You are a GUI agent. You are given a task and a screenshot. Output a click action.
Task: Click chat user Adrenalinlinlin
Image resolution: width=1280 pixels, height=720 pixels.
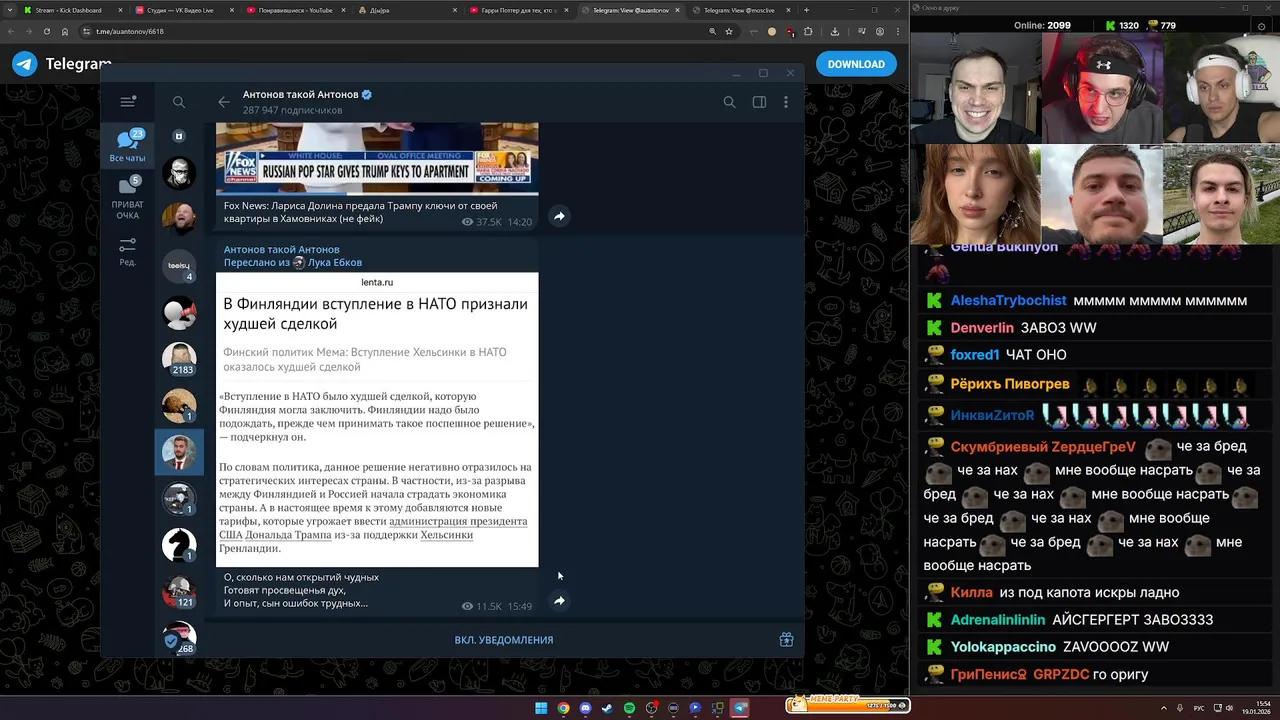point(998,620)
